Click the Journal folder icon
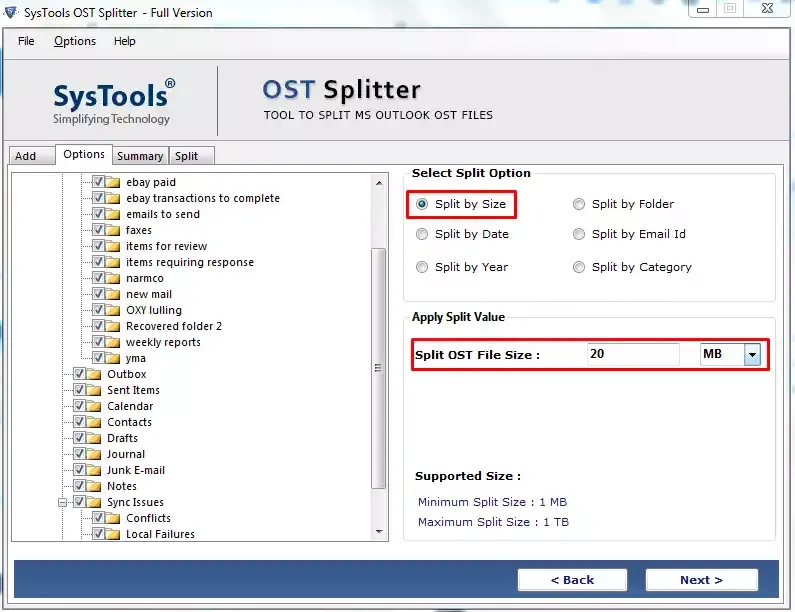Viewport: 795px width, 612px height. pyautogui.click(x=94, y=454)
